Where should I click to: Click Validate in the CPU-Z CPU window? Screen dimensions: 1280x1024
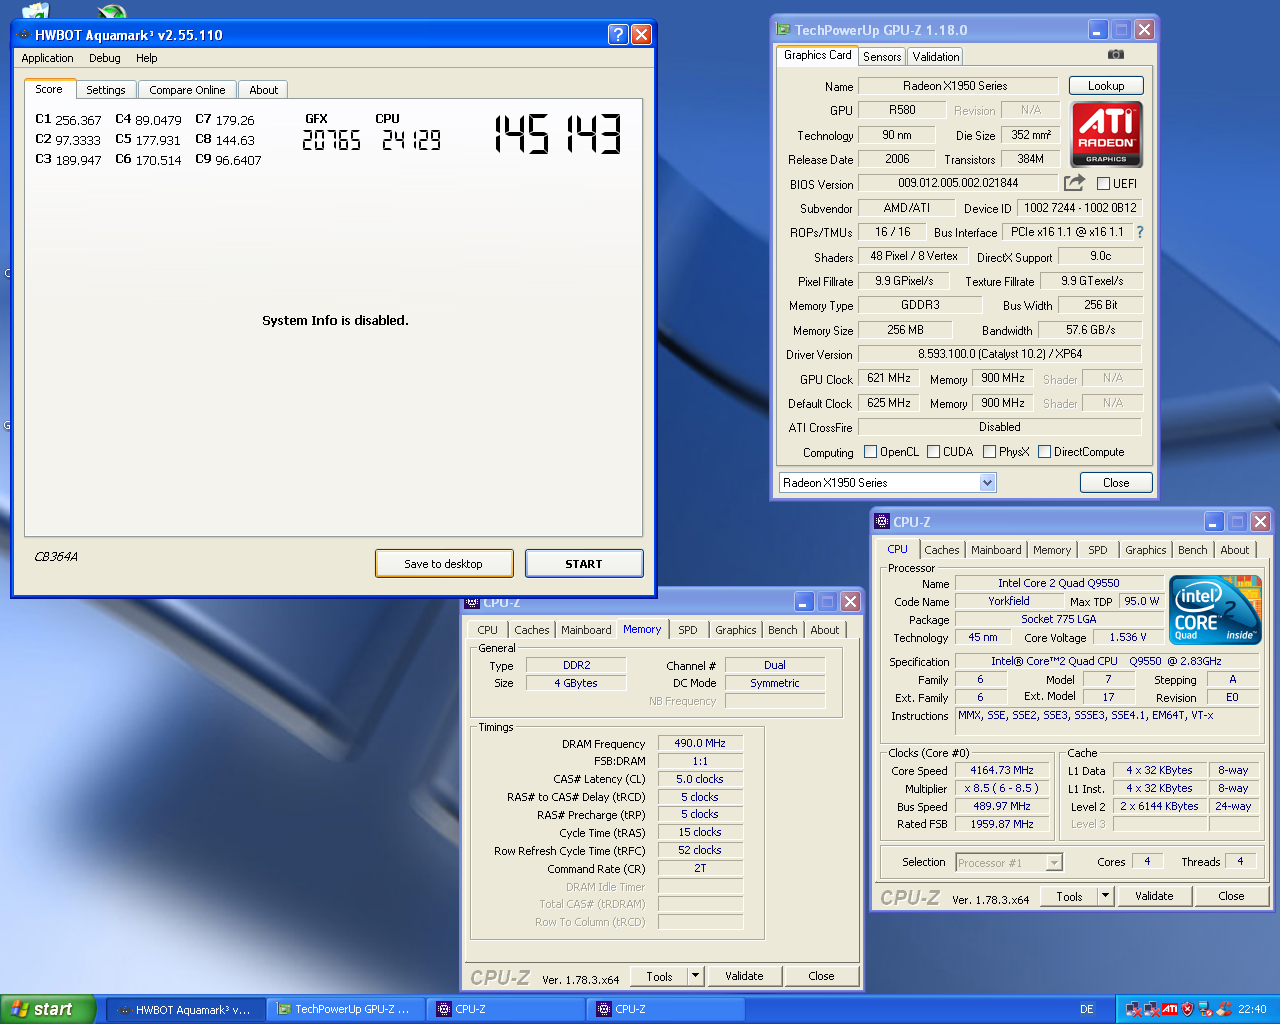coord(1154,896)
